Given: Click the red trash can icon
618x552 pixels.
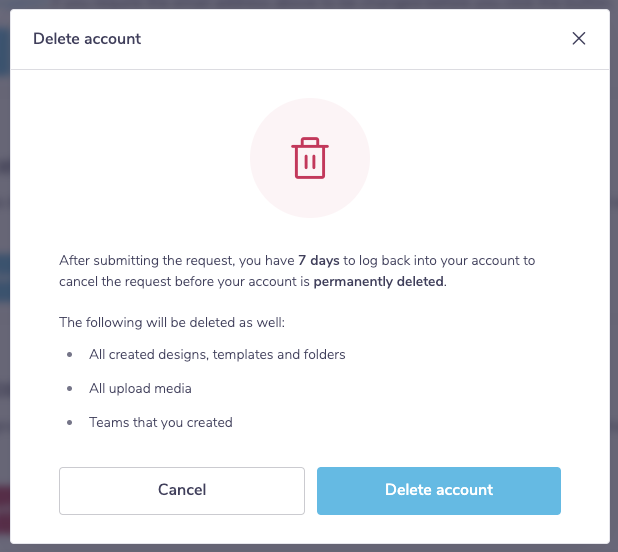Looking at the screenshot, I should pyautogui.click(x=310, y=158).
